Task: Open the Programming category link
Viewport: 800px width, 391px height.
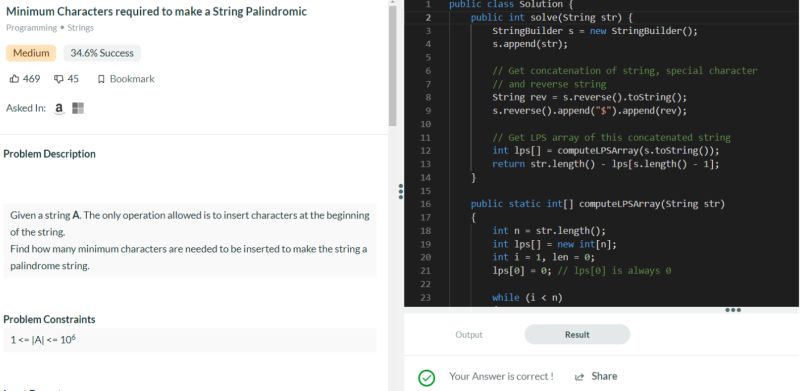Action: [32, 28]
